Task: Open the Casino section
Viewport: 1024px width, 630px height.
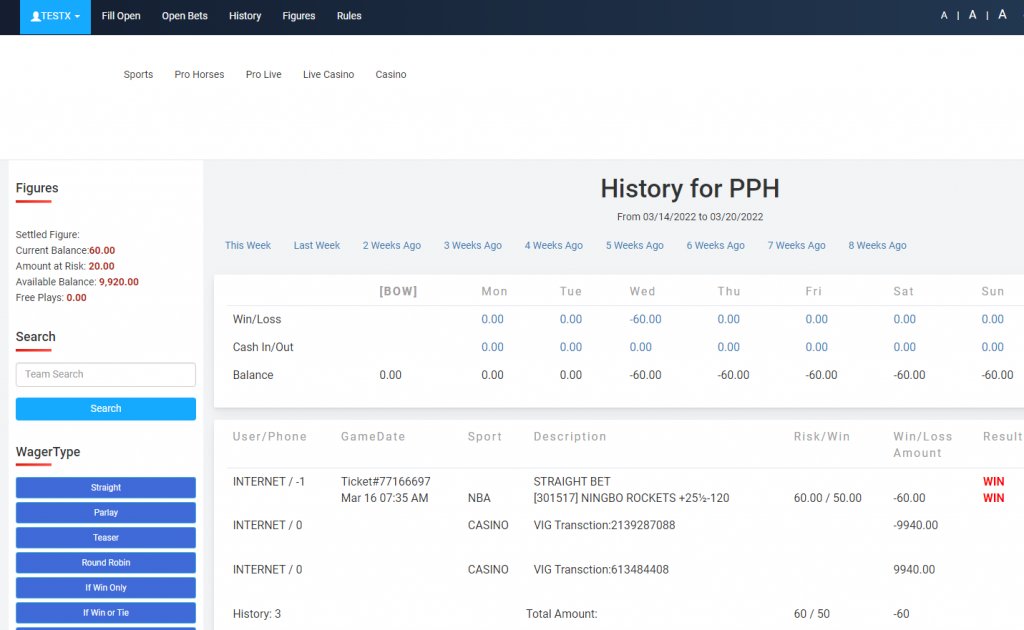Action: tap(390, 74)
